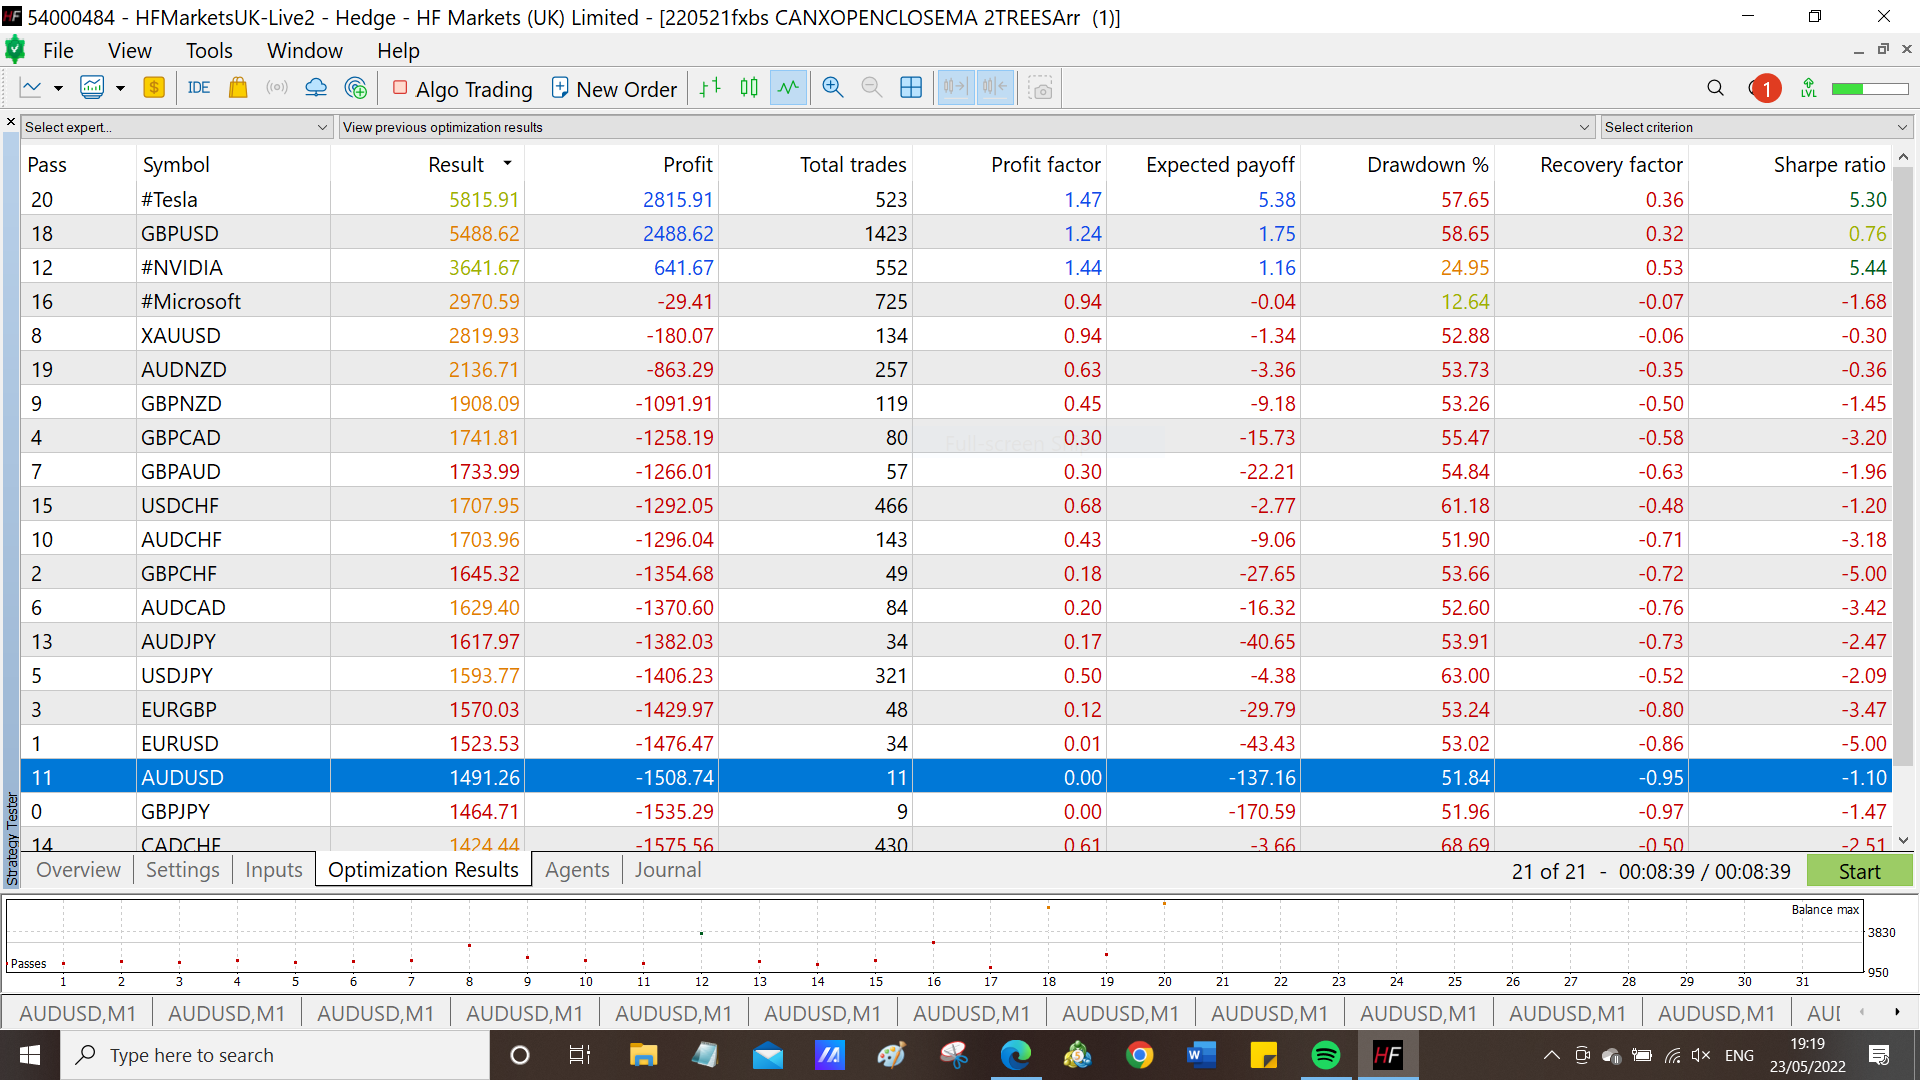Screen dimensions: 1920x1080
Task: Click in Windows taskbar search box
Action: (277, 1056)
